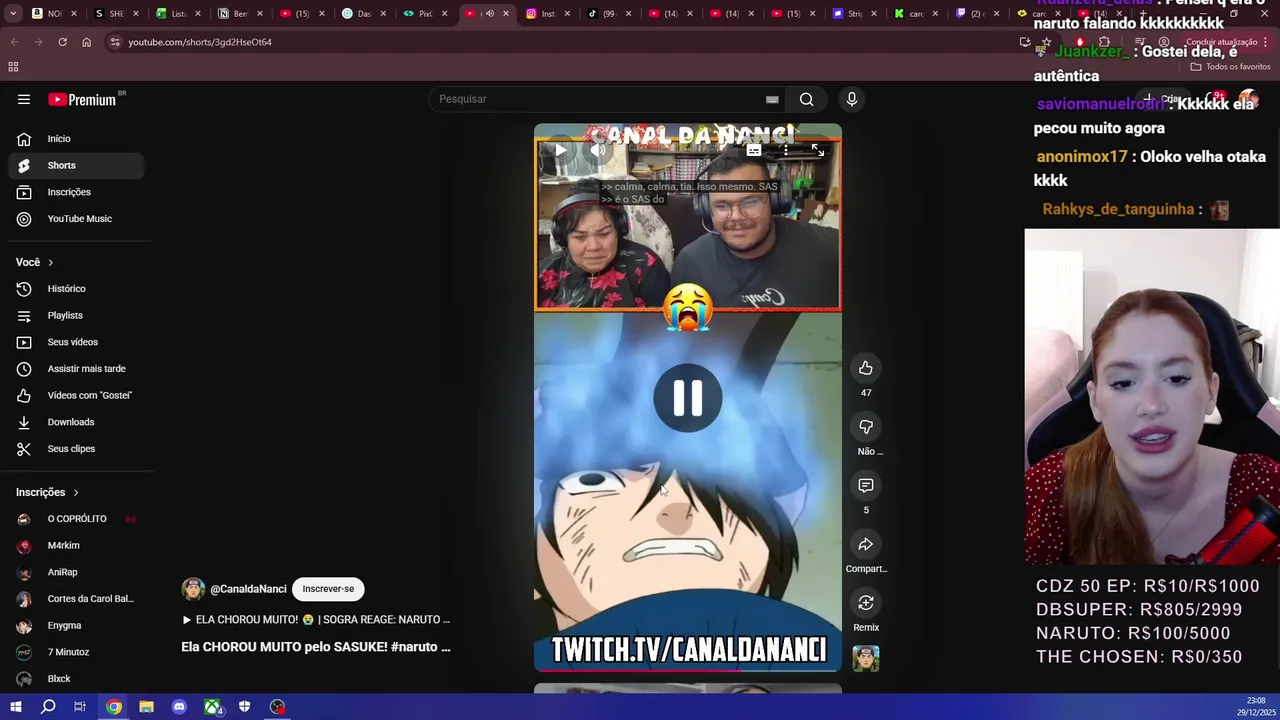This screenshot has width=1280, height=720.
Task: Open Playlists in the sidebar
Action: pyautogui.click(x=76, y=315)
